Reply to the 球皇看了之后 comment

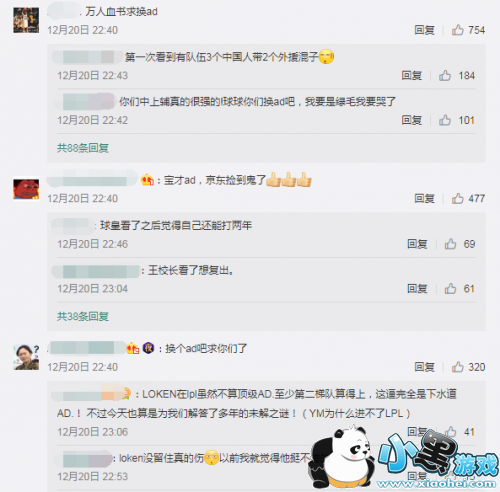click(417, 244)
